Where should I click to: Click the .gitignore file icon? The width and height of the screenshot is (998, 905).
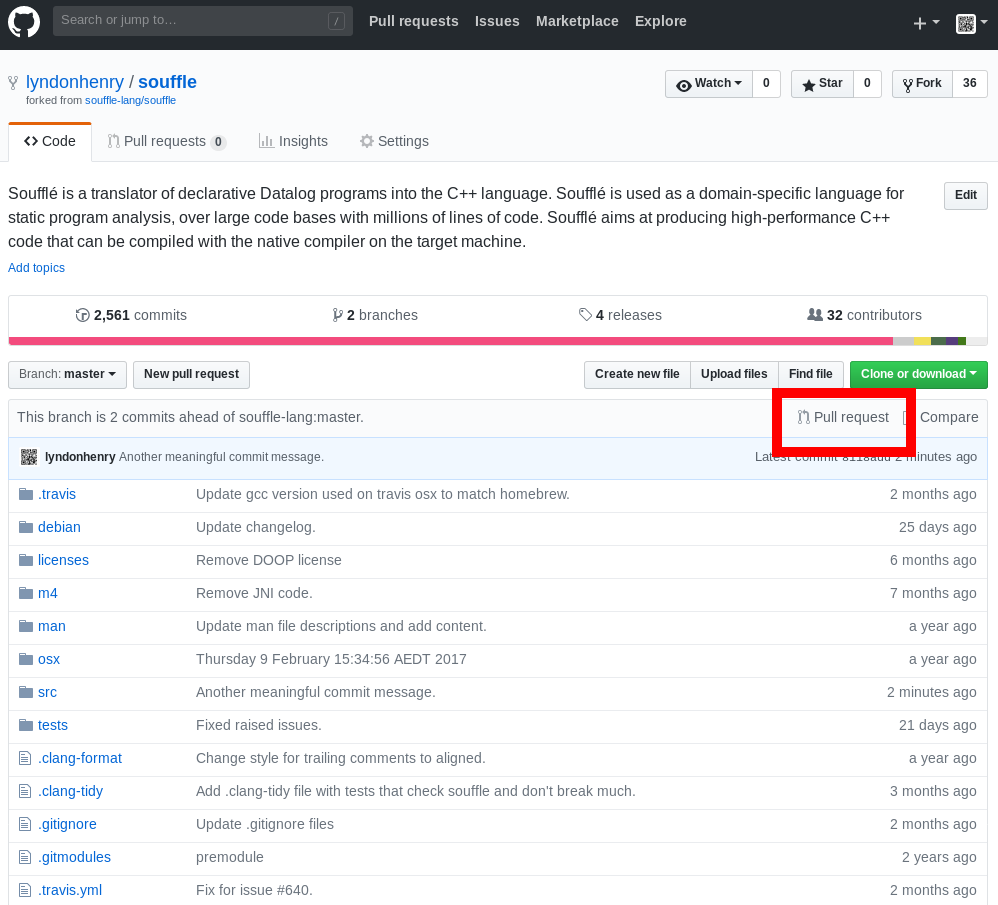point(25,825)
